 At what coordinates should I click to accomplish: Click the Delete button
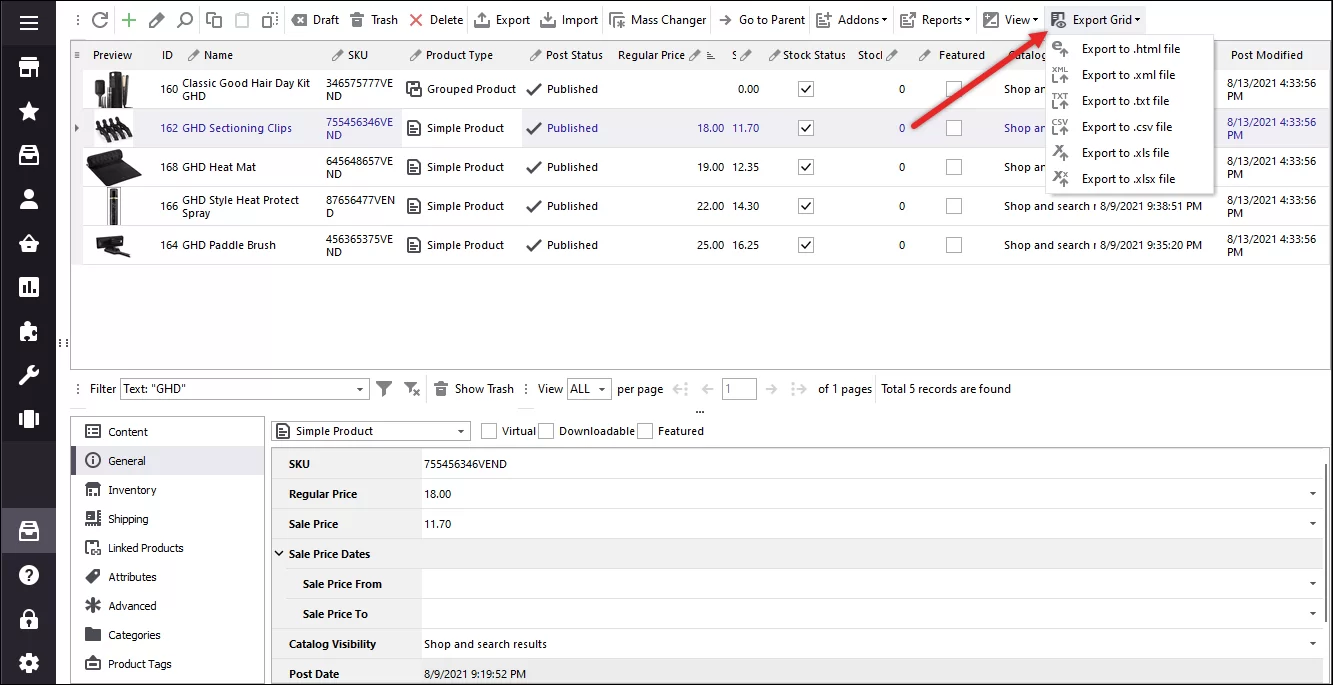[x=435, y=19]
